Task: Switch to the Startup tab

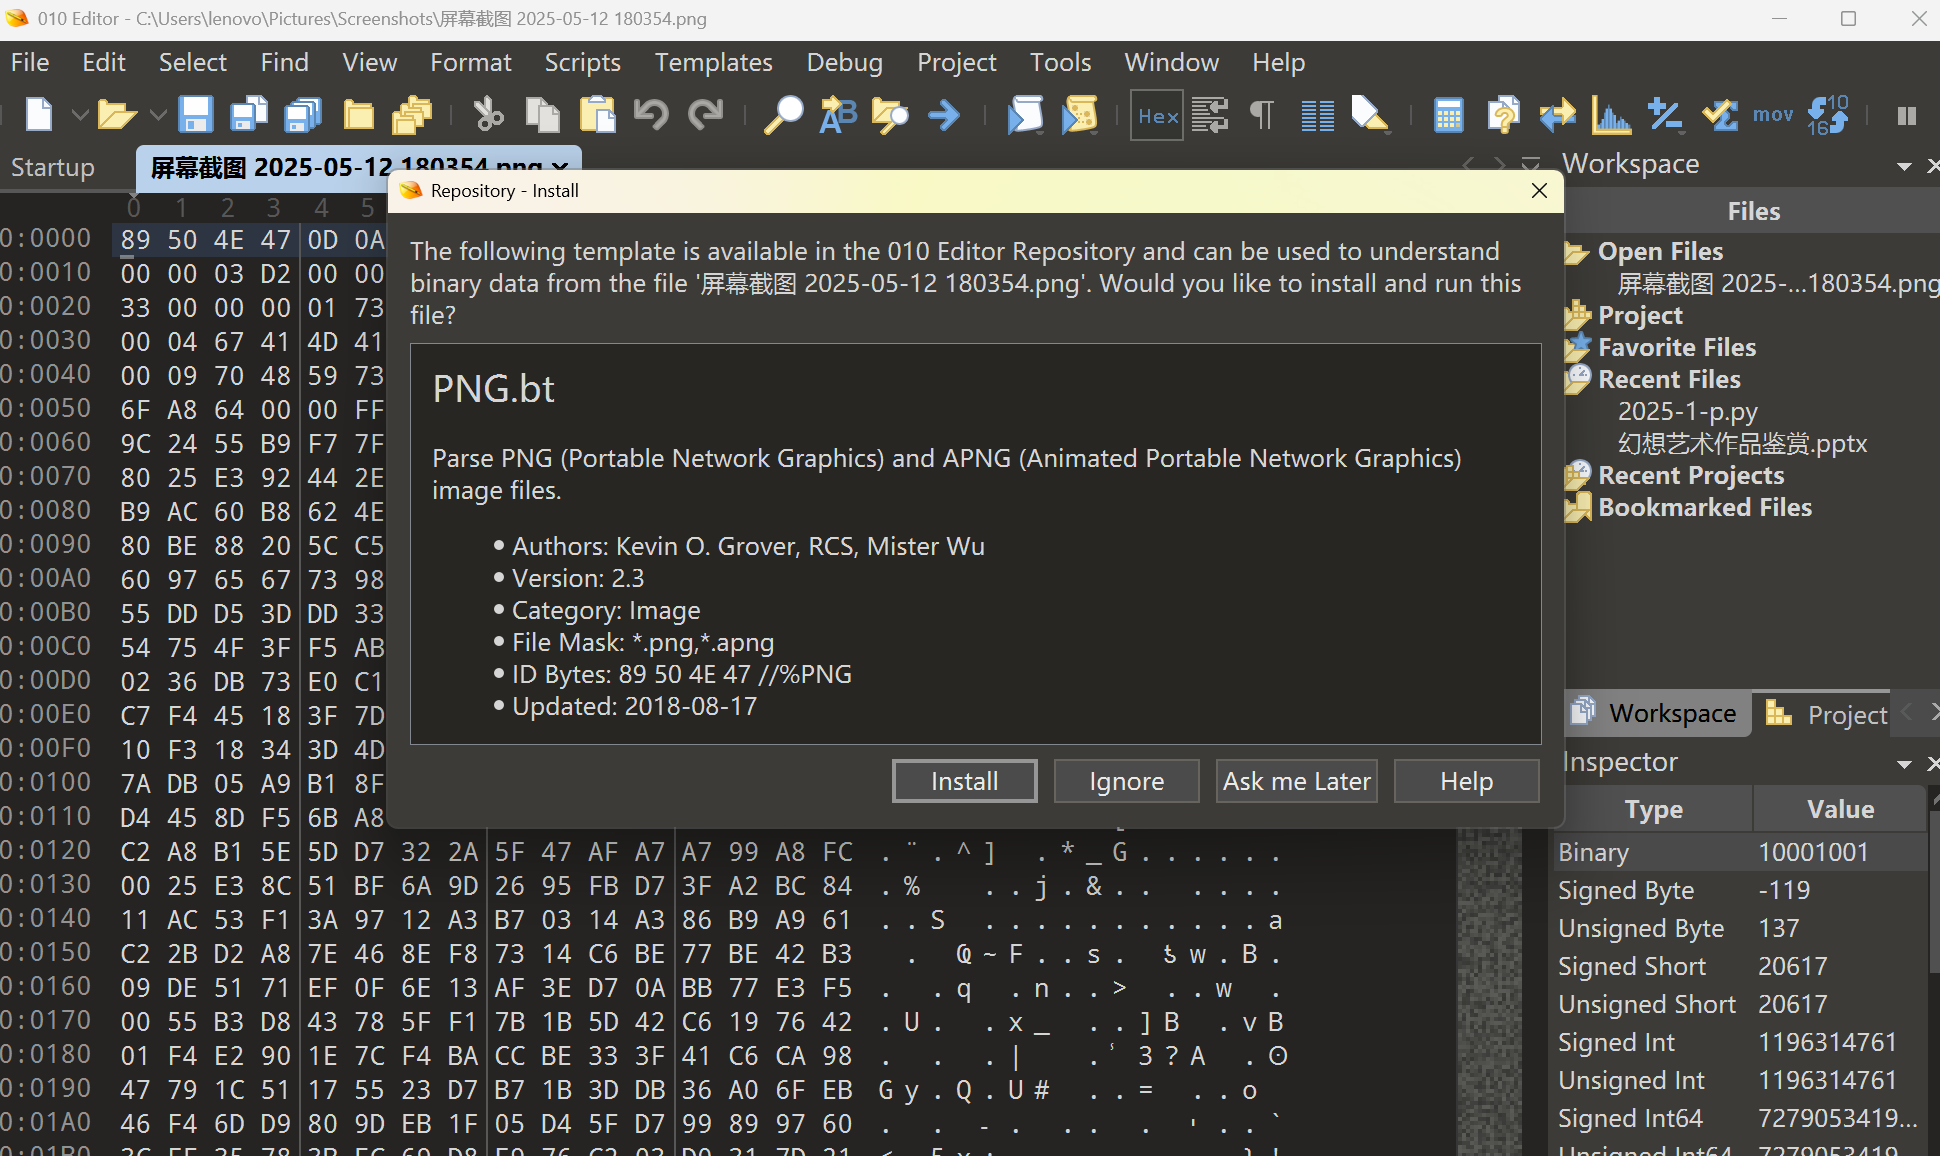Action: (53, 167)
